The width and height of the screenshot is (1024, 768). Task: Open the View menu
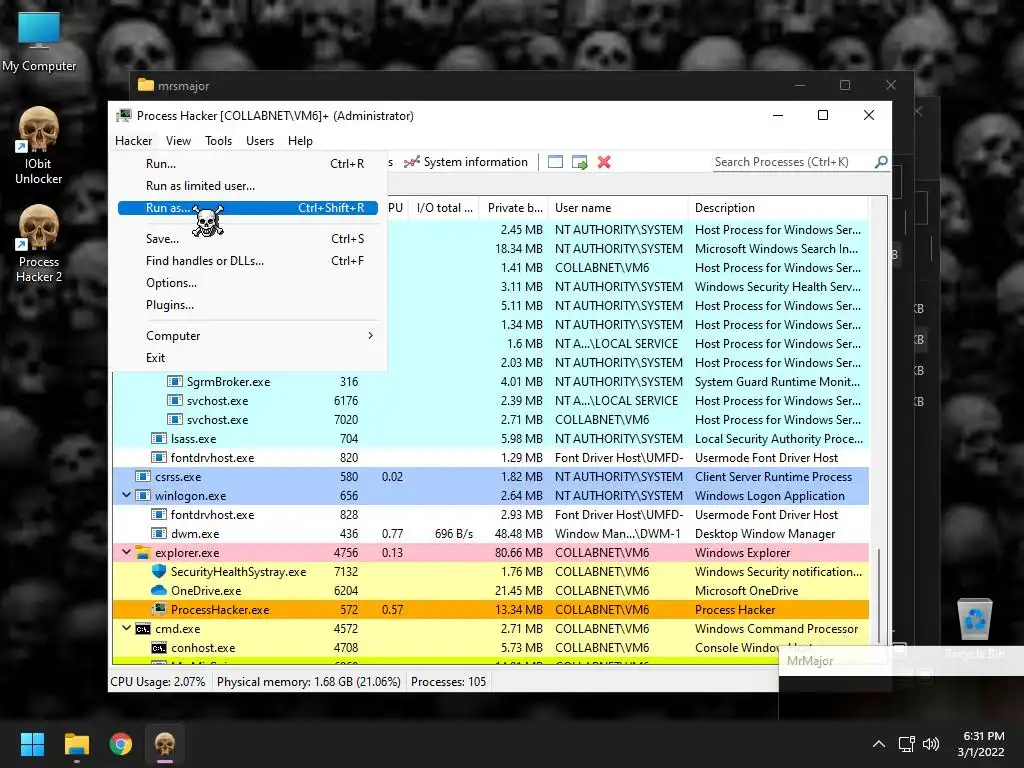pos(178,141)
